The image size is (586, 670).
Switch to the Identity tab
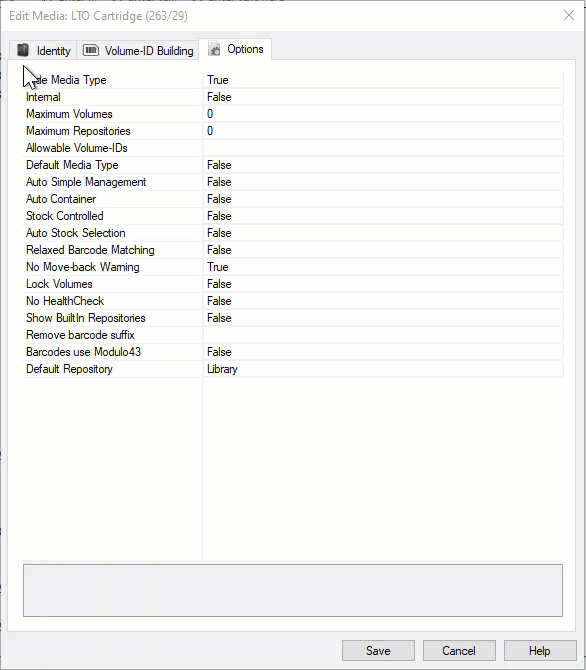tap(43, 50)
